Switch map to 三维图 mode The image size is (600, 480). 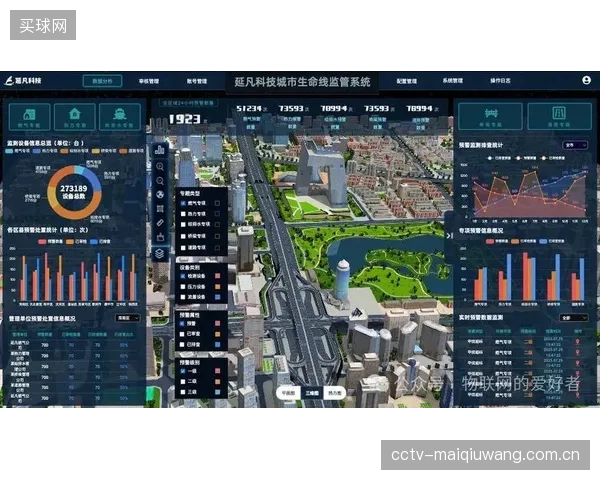click(x=312, y=393)
